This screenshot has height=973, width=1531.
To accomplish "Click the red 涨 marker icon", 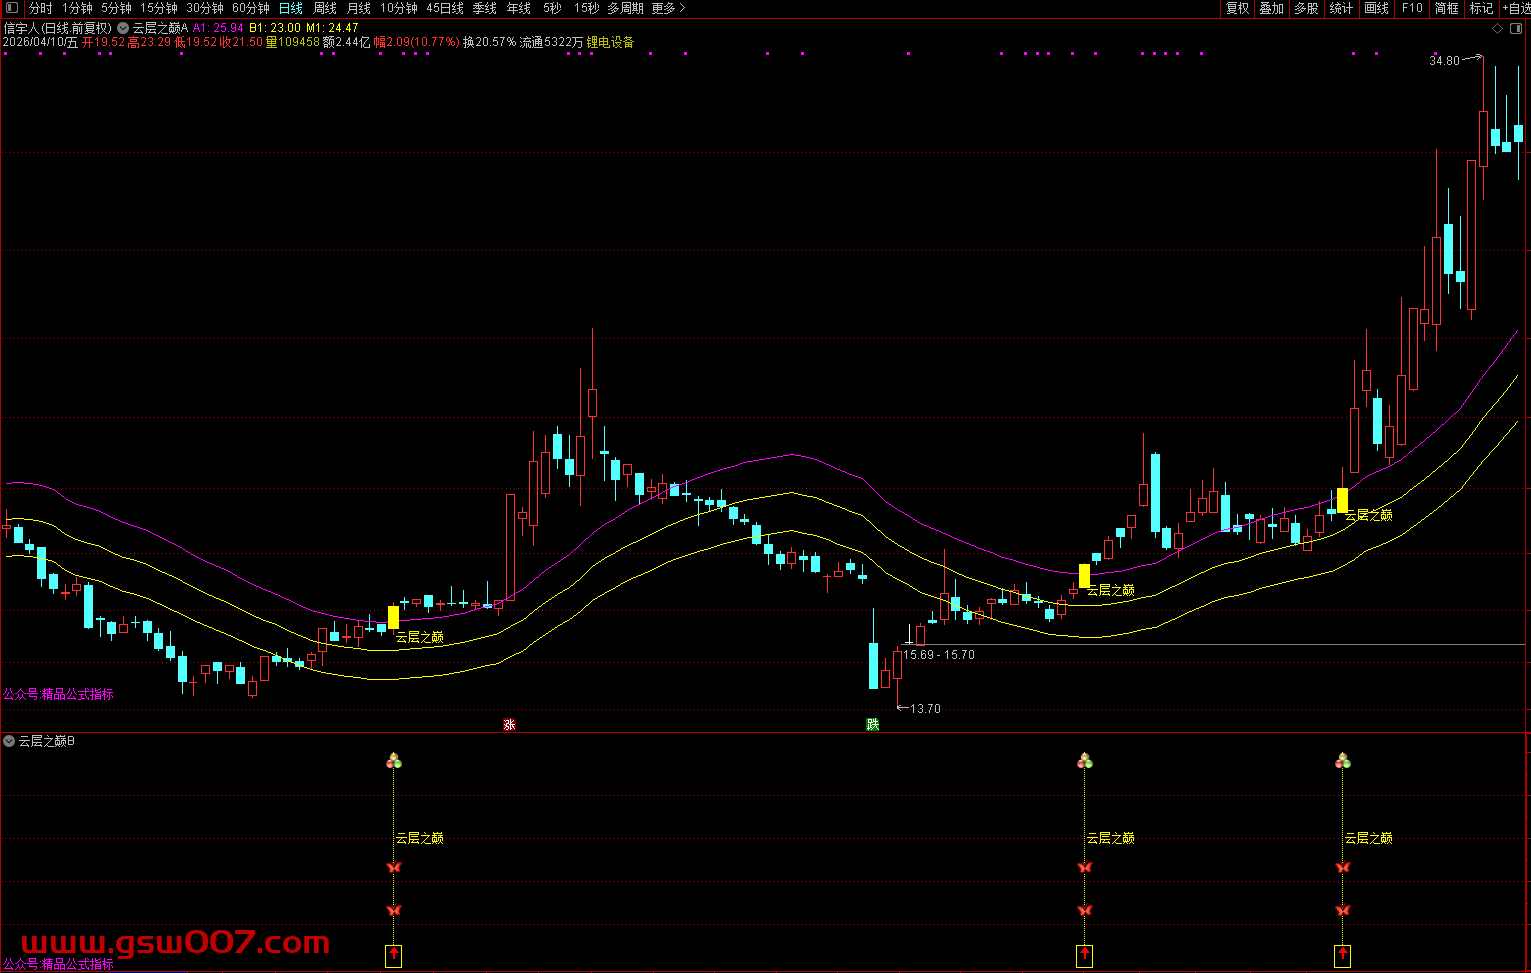I will [509, 724].
